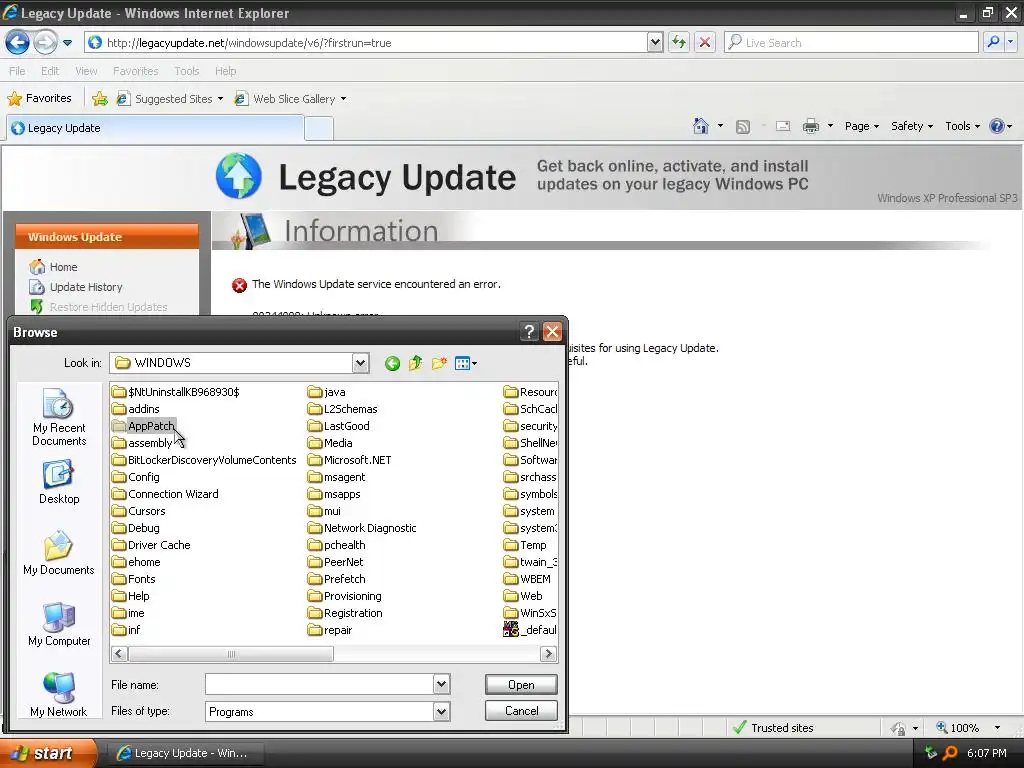Click the Live Search input box
Screen dimensions: 1024x768
(x=851, y=42)
